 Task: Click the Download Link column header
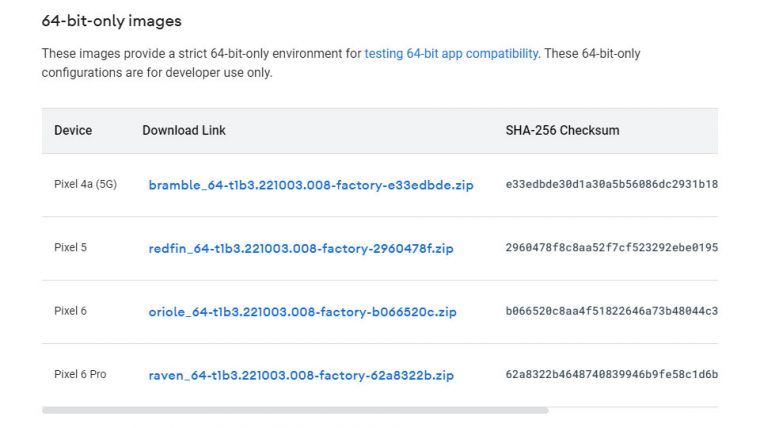184,131
